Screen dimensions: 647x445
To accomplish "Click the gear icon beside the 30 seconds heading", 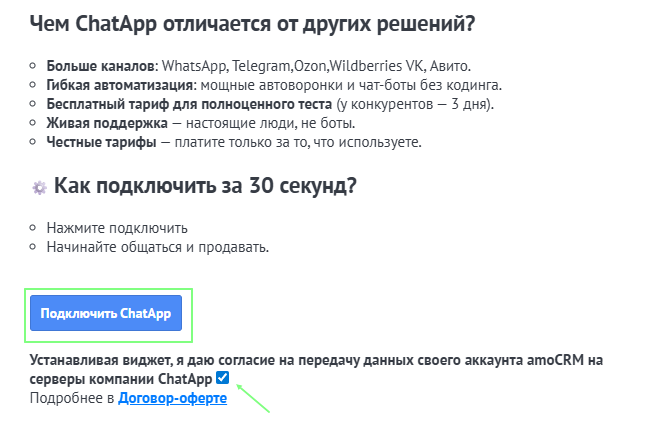I will 39,187.
